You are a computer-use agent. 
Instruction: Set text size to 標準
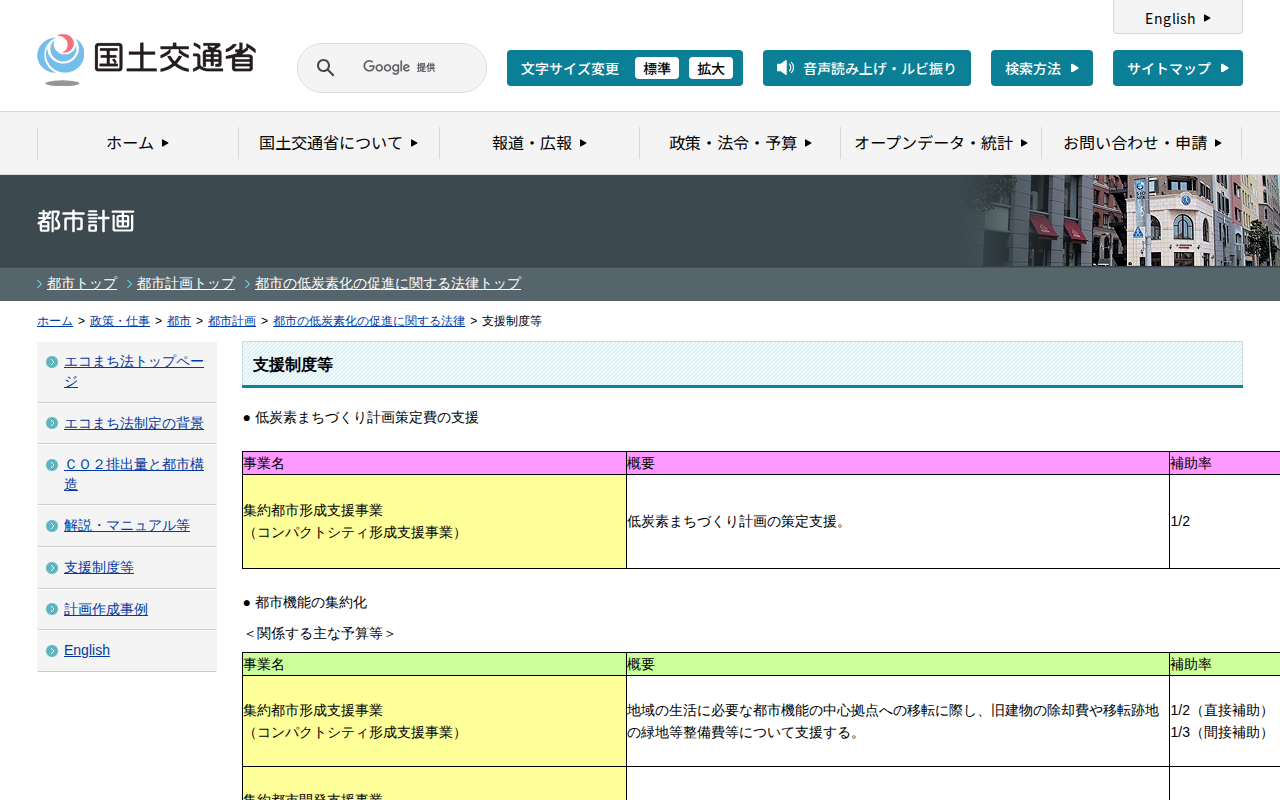[656, 68]
